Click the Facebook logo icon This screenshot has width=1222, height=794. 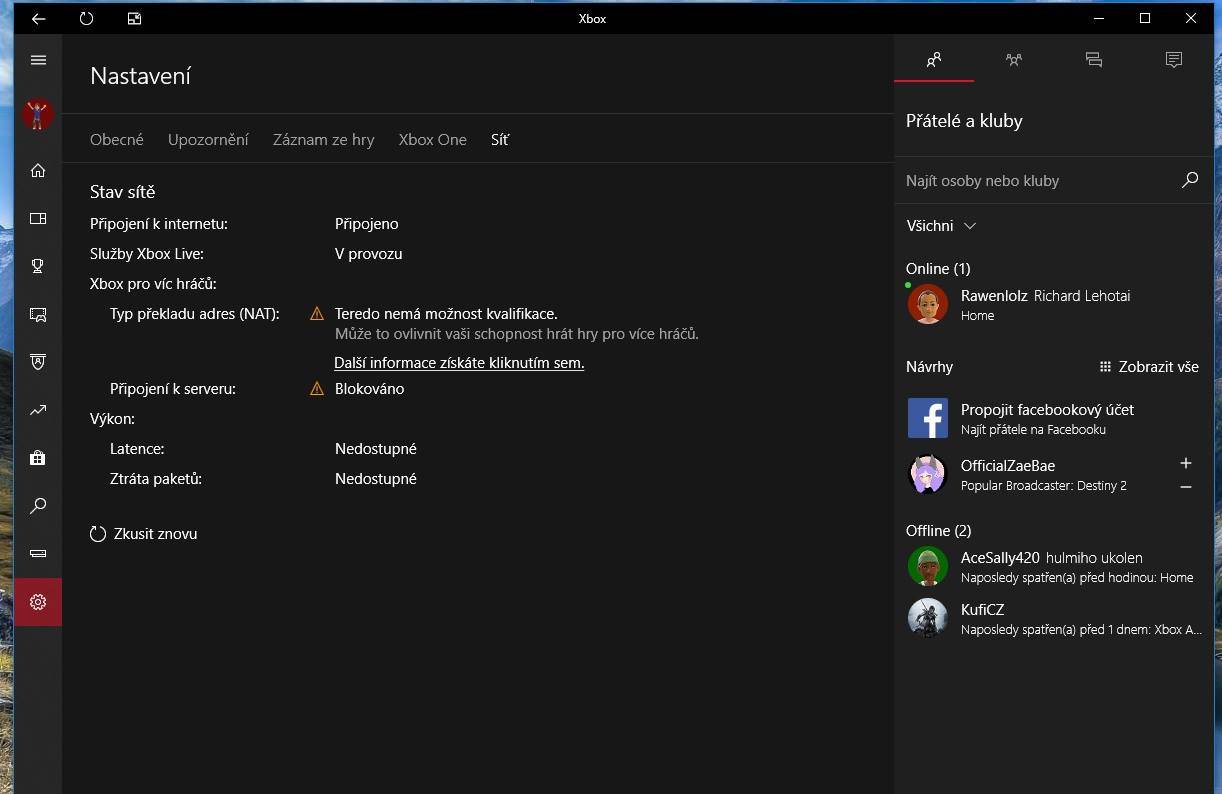click(928, 418)
